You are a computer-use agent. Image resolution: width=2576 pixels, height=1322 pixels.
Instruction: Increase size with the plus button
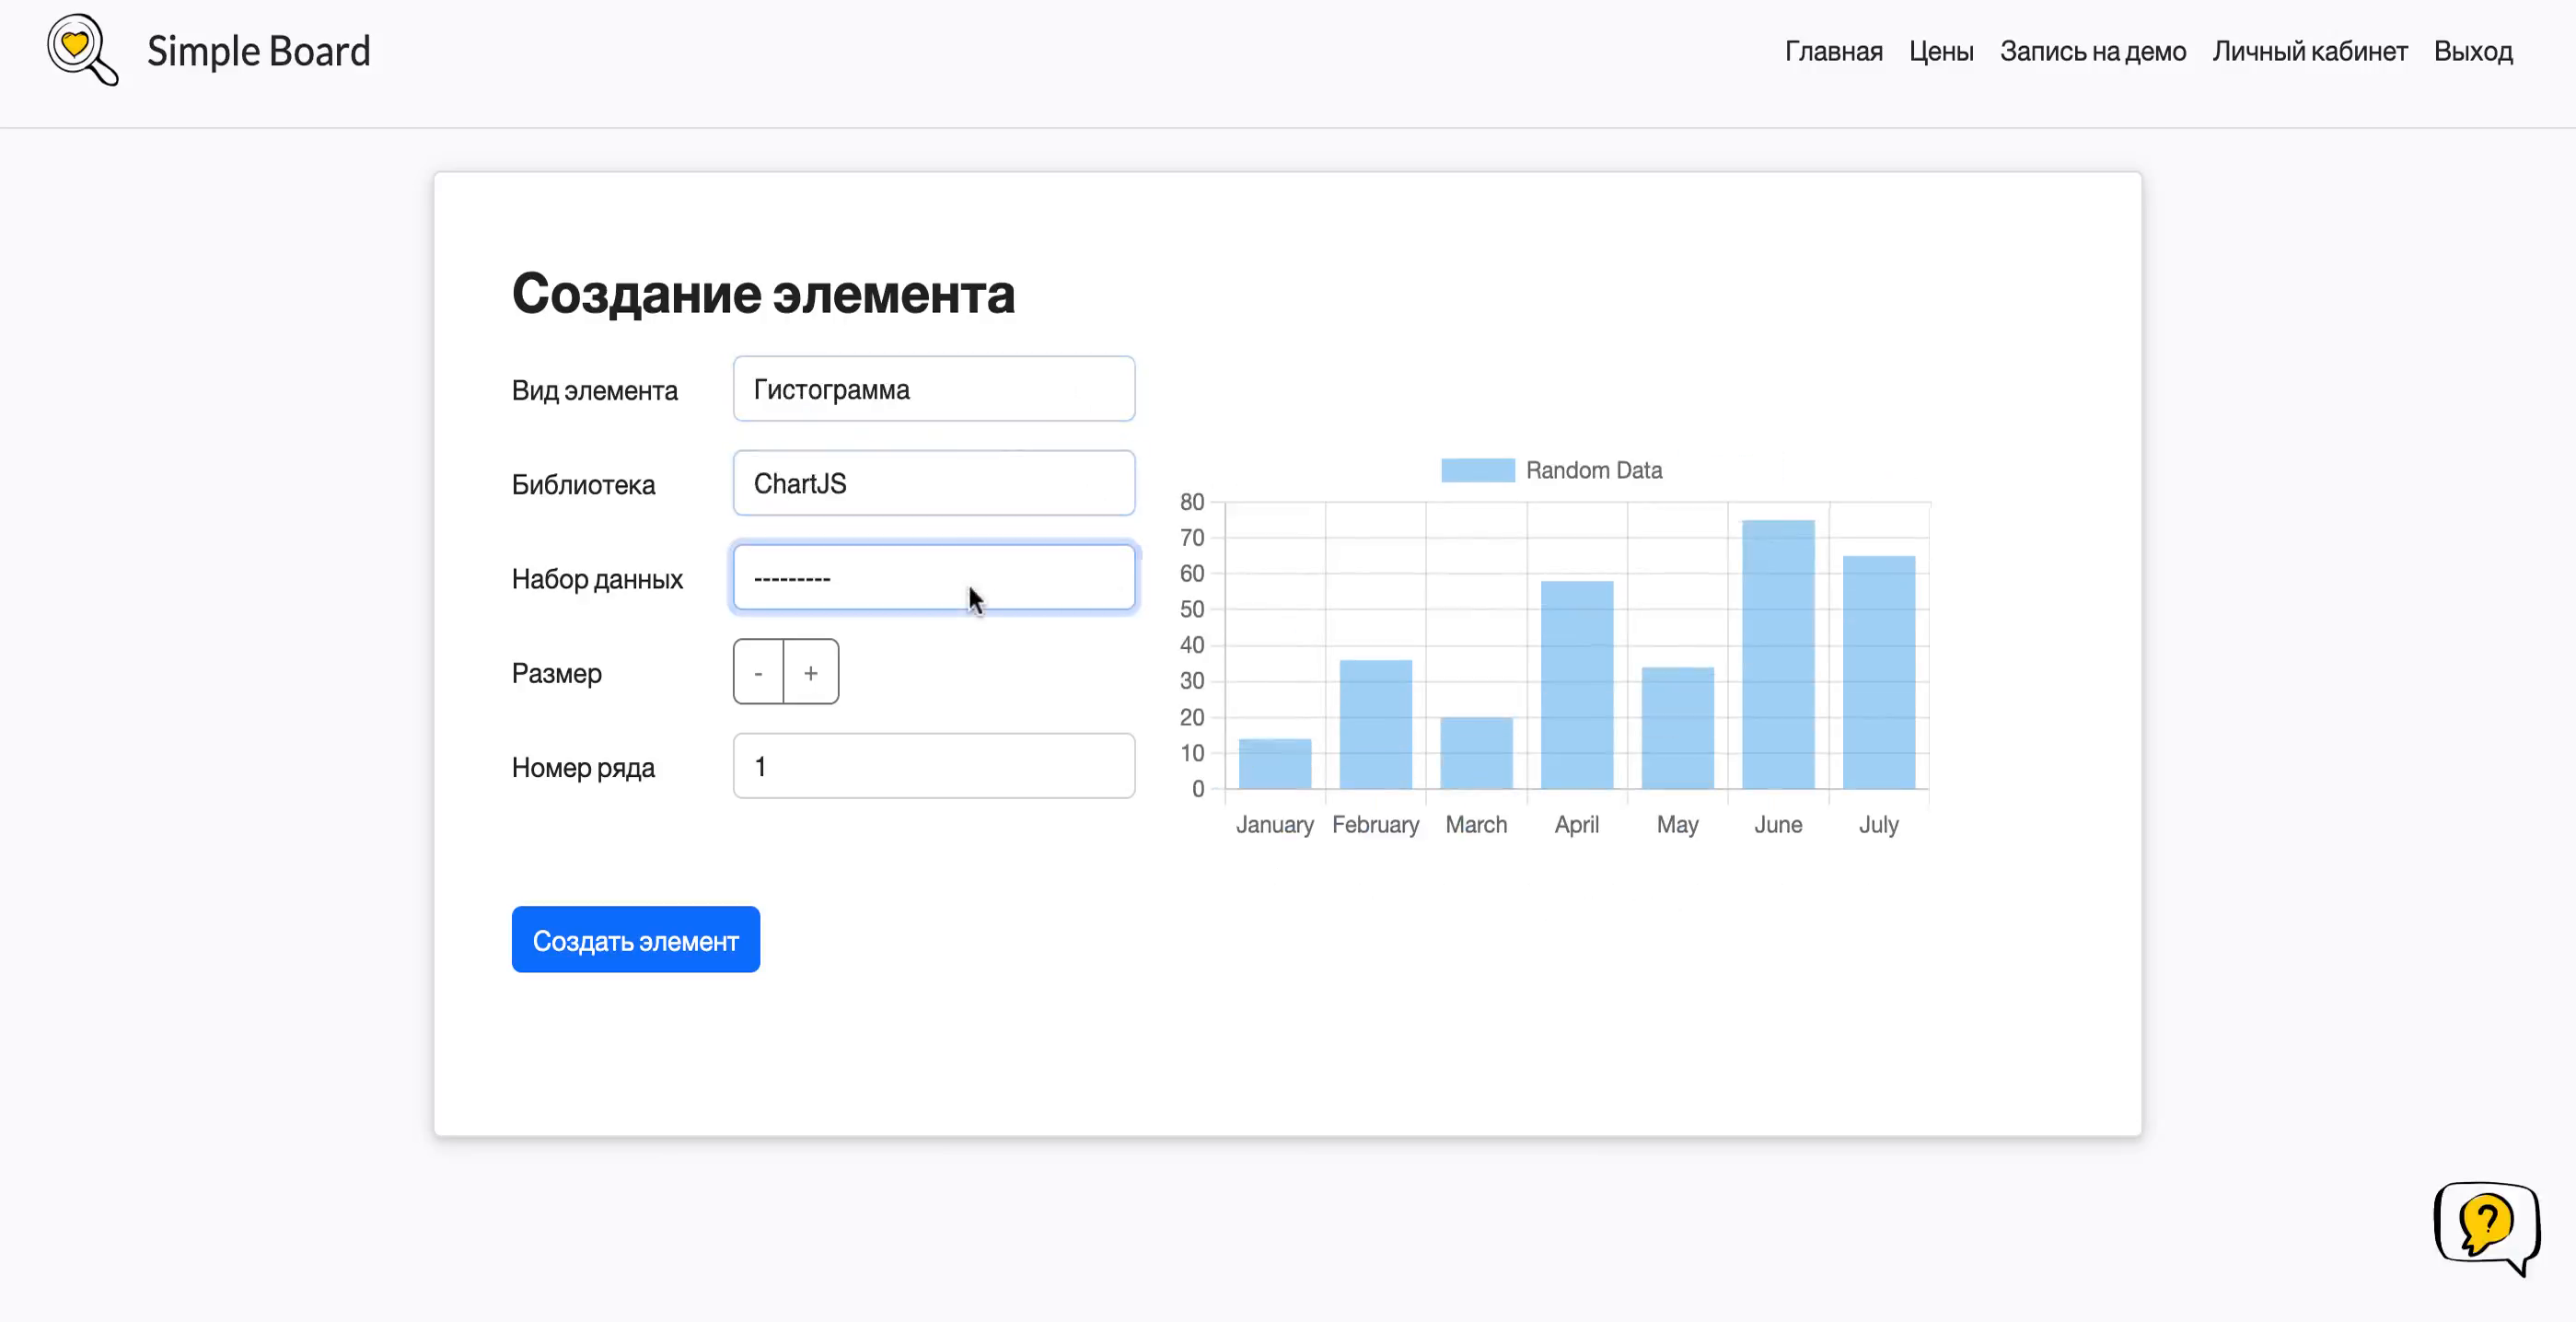tap(811, 672)
